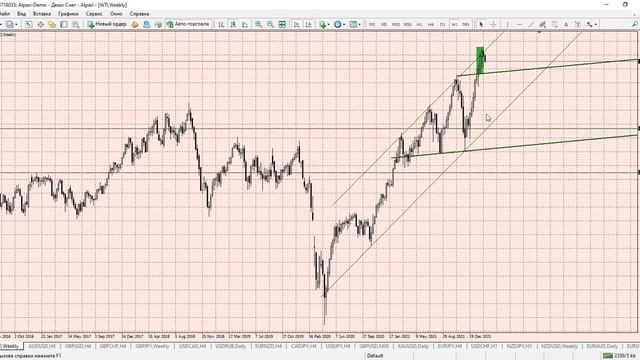This screenshot has width=640, height=360.
Task: Zoom in on the chart
Action: pyautogui.click(x=258, y=24)
